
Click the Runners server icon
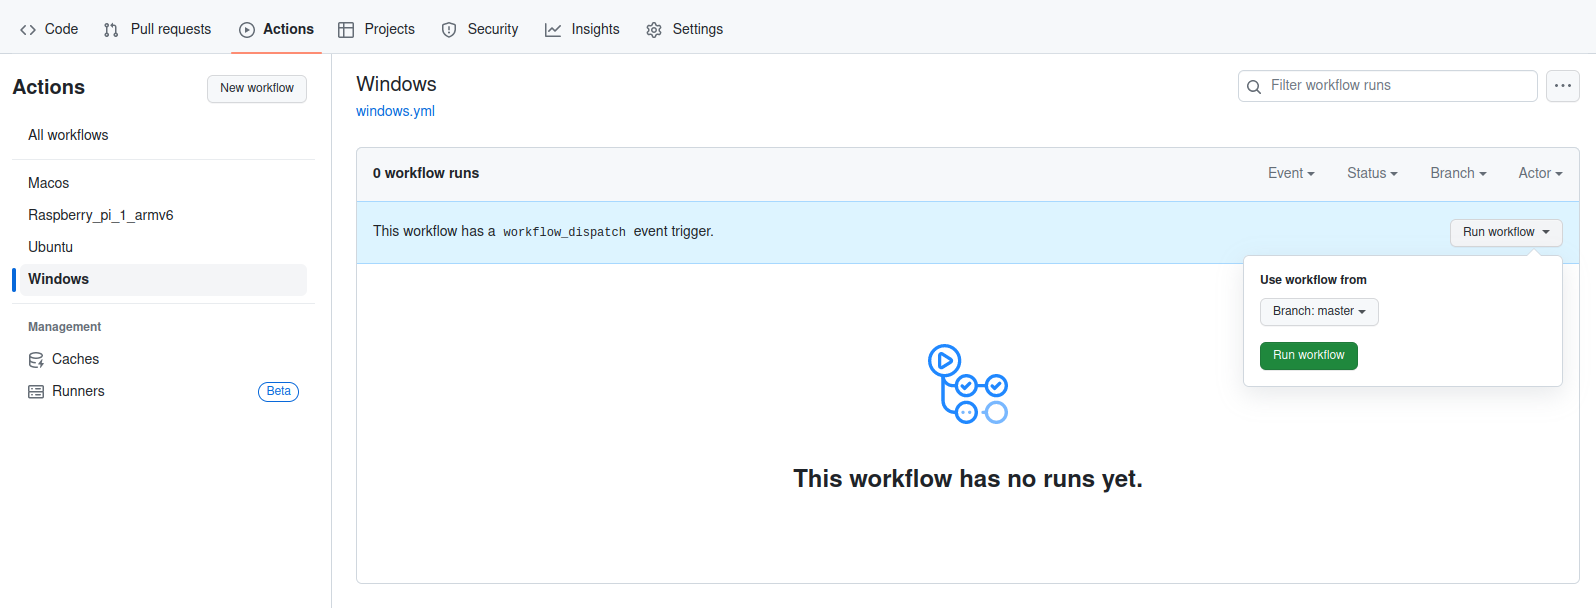36,392
